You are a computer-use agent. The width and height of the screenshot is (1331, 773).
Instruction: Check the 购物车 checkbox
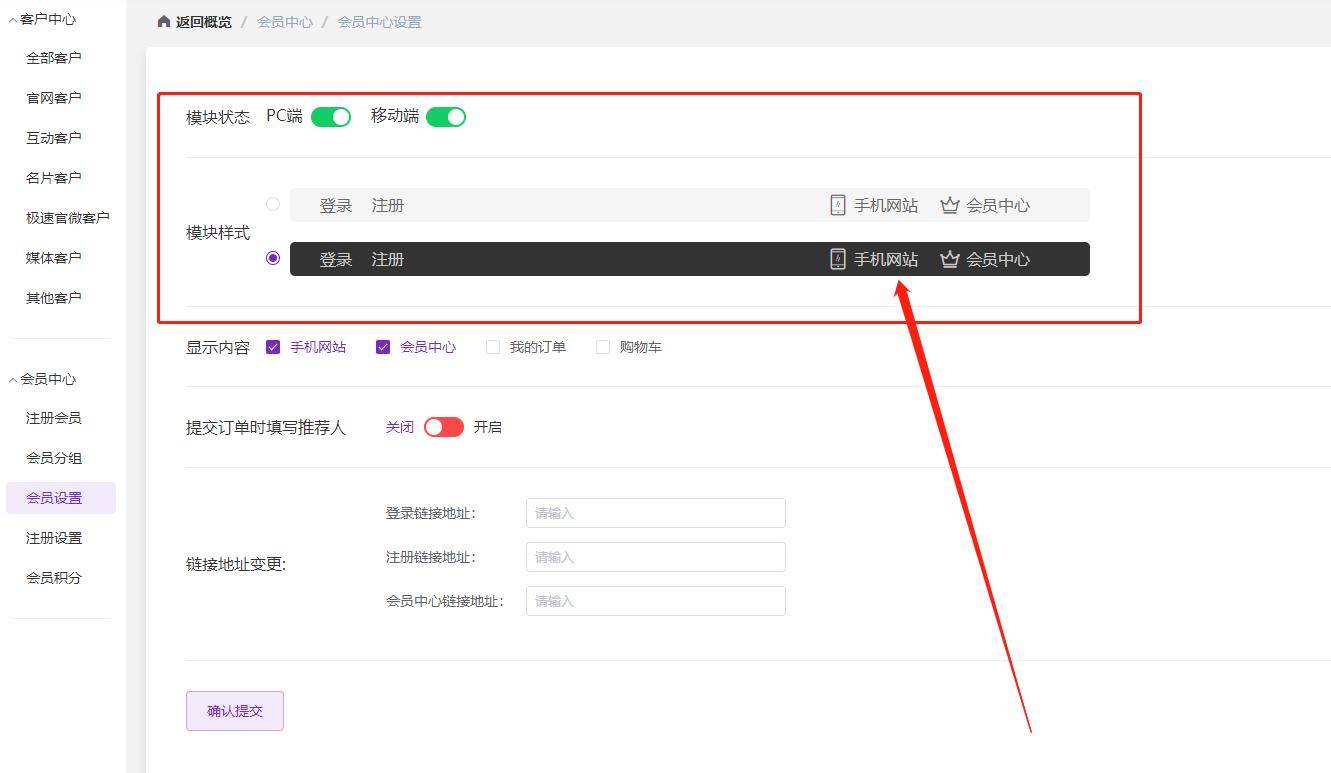click(x=603, y=346)
